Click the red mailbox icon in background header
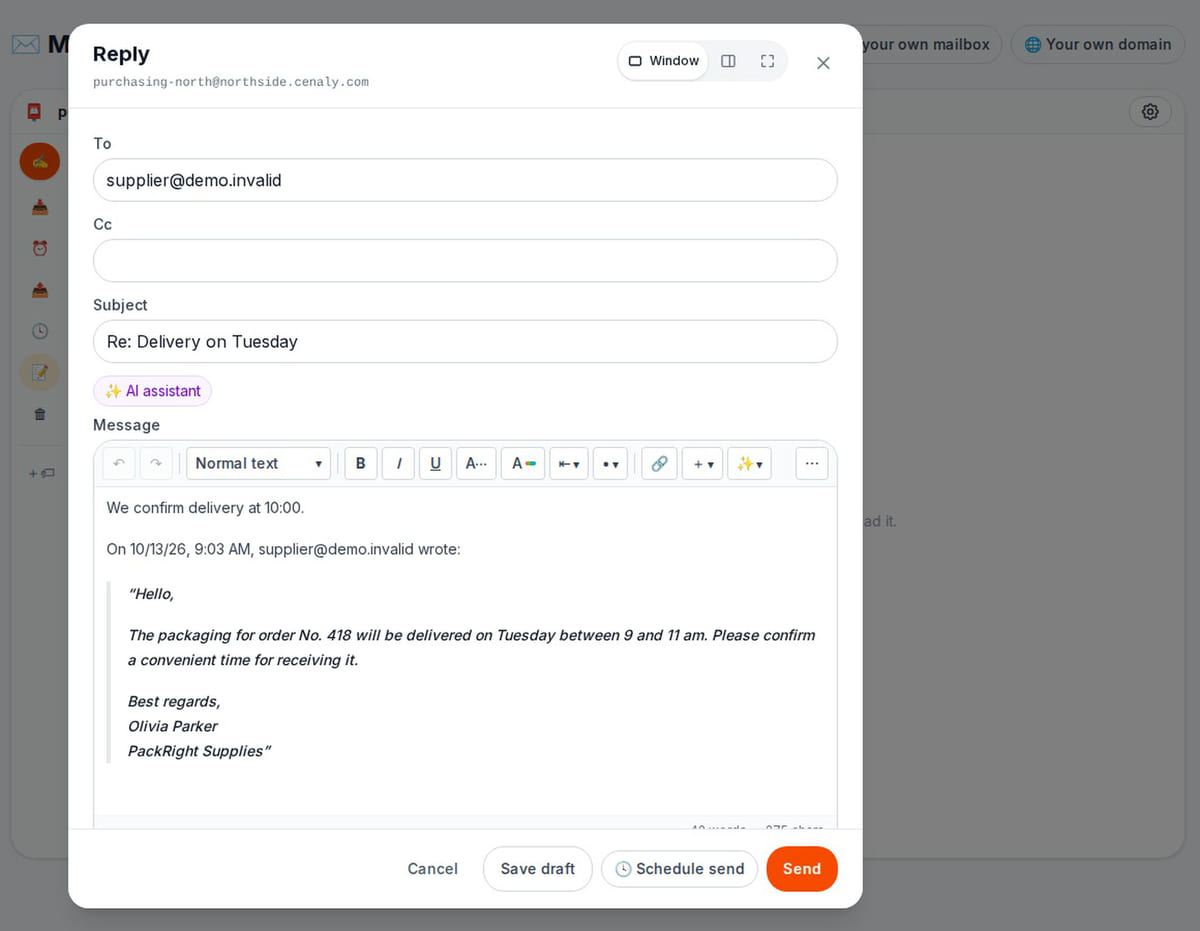Viewport: 1200px width, 931px height. click(x=35, y=112)
